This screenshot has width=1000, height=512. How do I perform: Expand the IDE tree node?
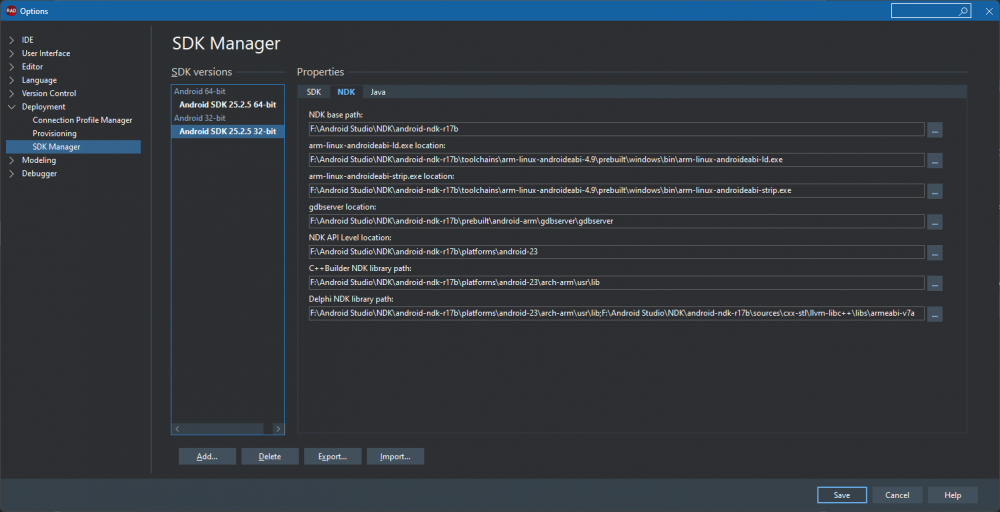point(11,40)
